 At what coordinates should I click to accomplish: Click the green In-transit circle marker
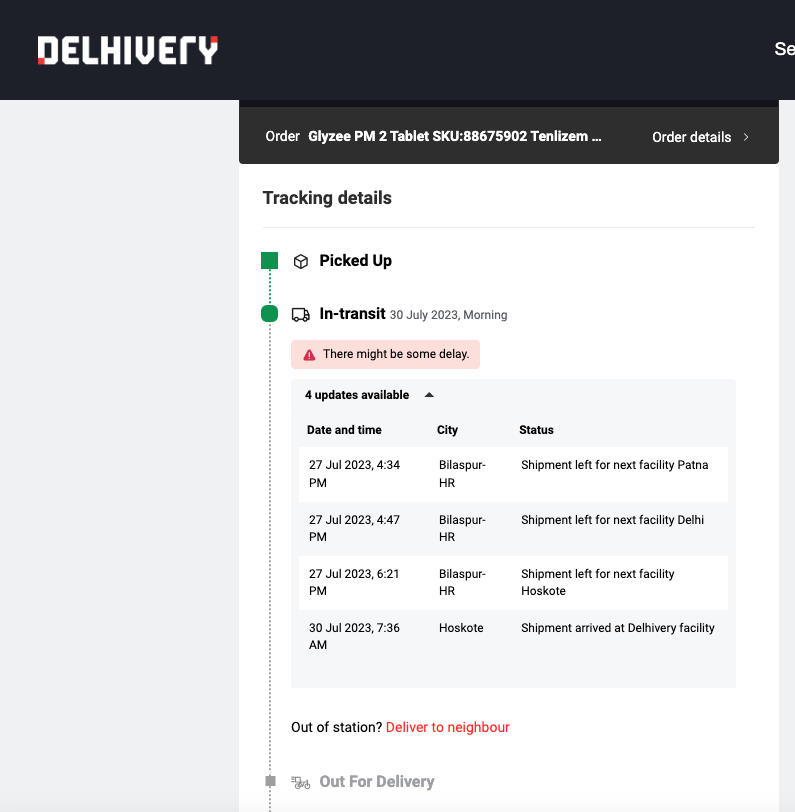pos(269,313)
